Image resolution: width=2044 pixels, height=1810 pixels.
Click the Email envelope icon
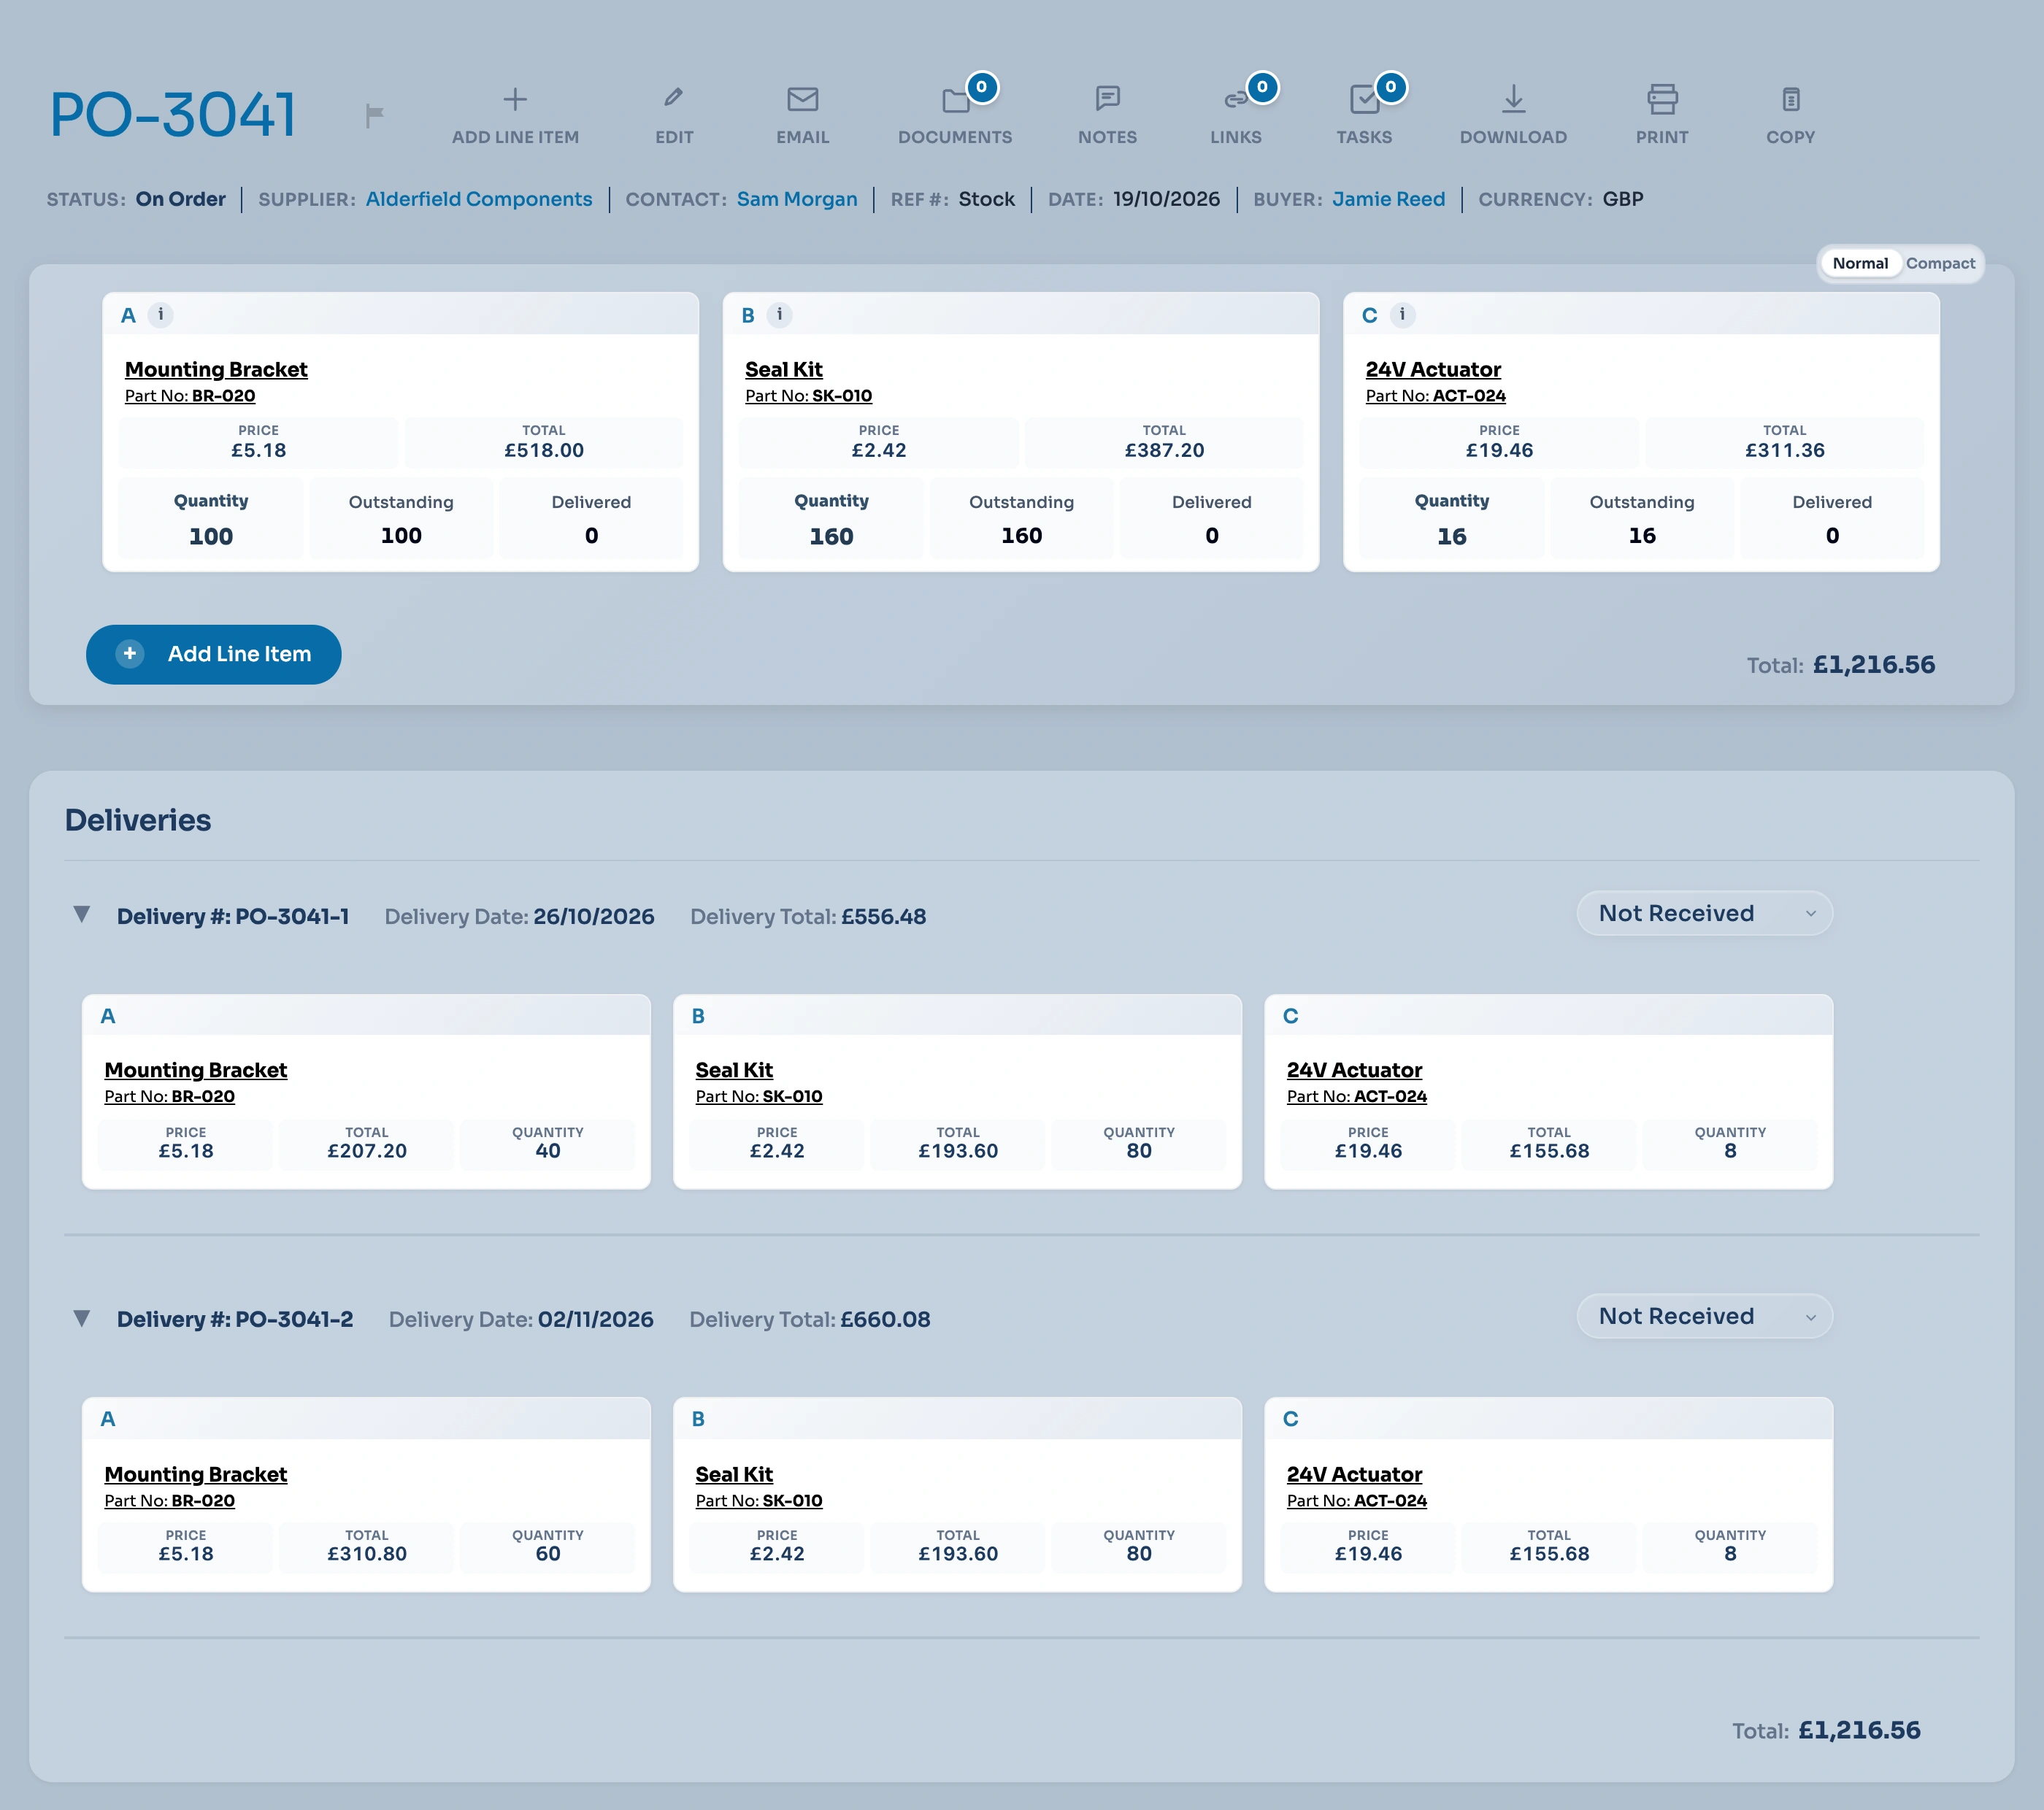click(803, 99)
